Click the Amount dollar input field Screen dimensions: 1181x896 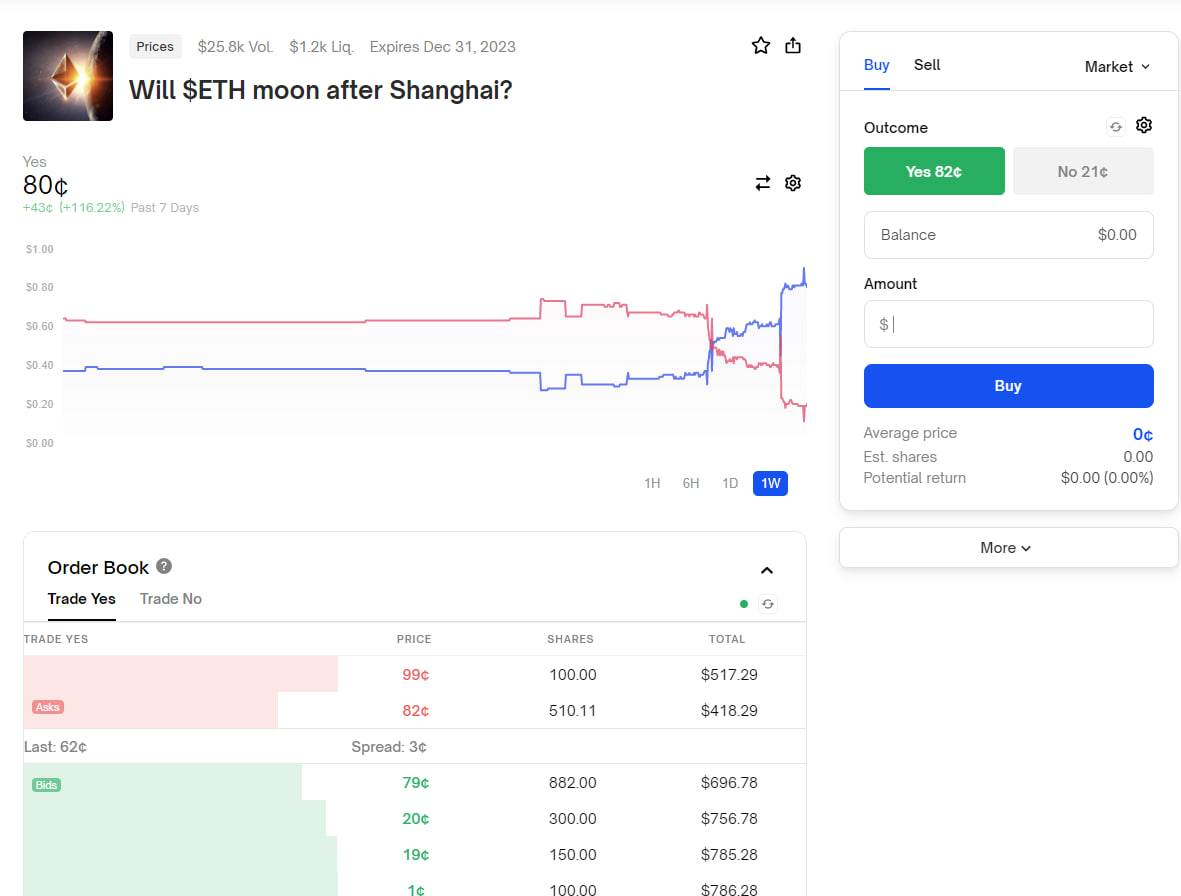click(x=1008, y=324)
